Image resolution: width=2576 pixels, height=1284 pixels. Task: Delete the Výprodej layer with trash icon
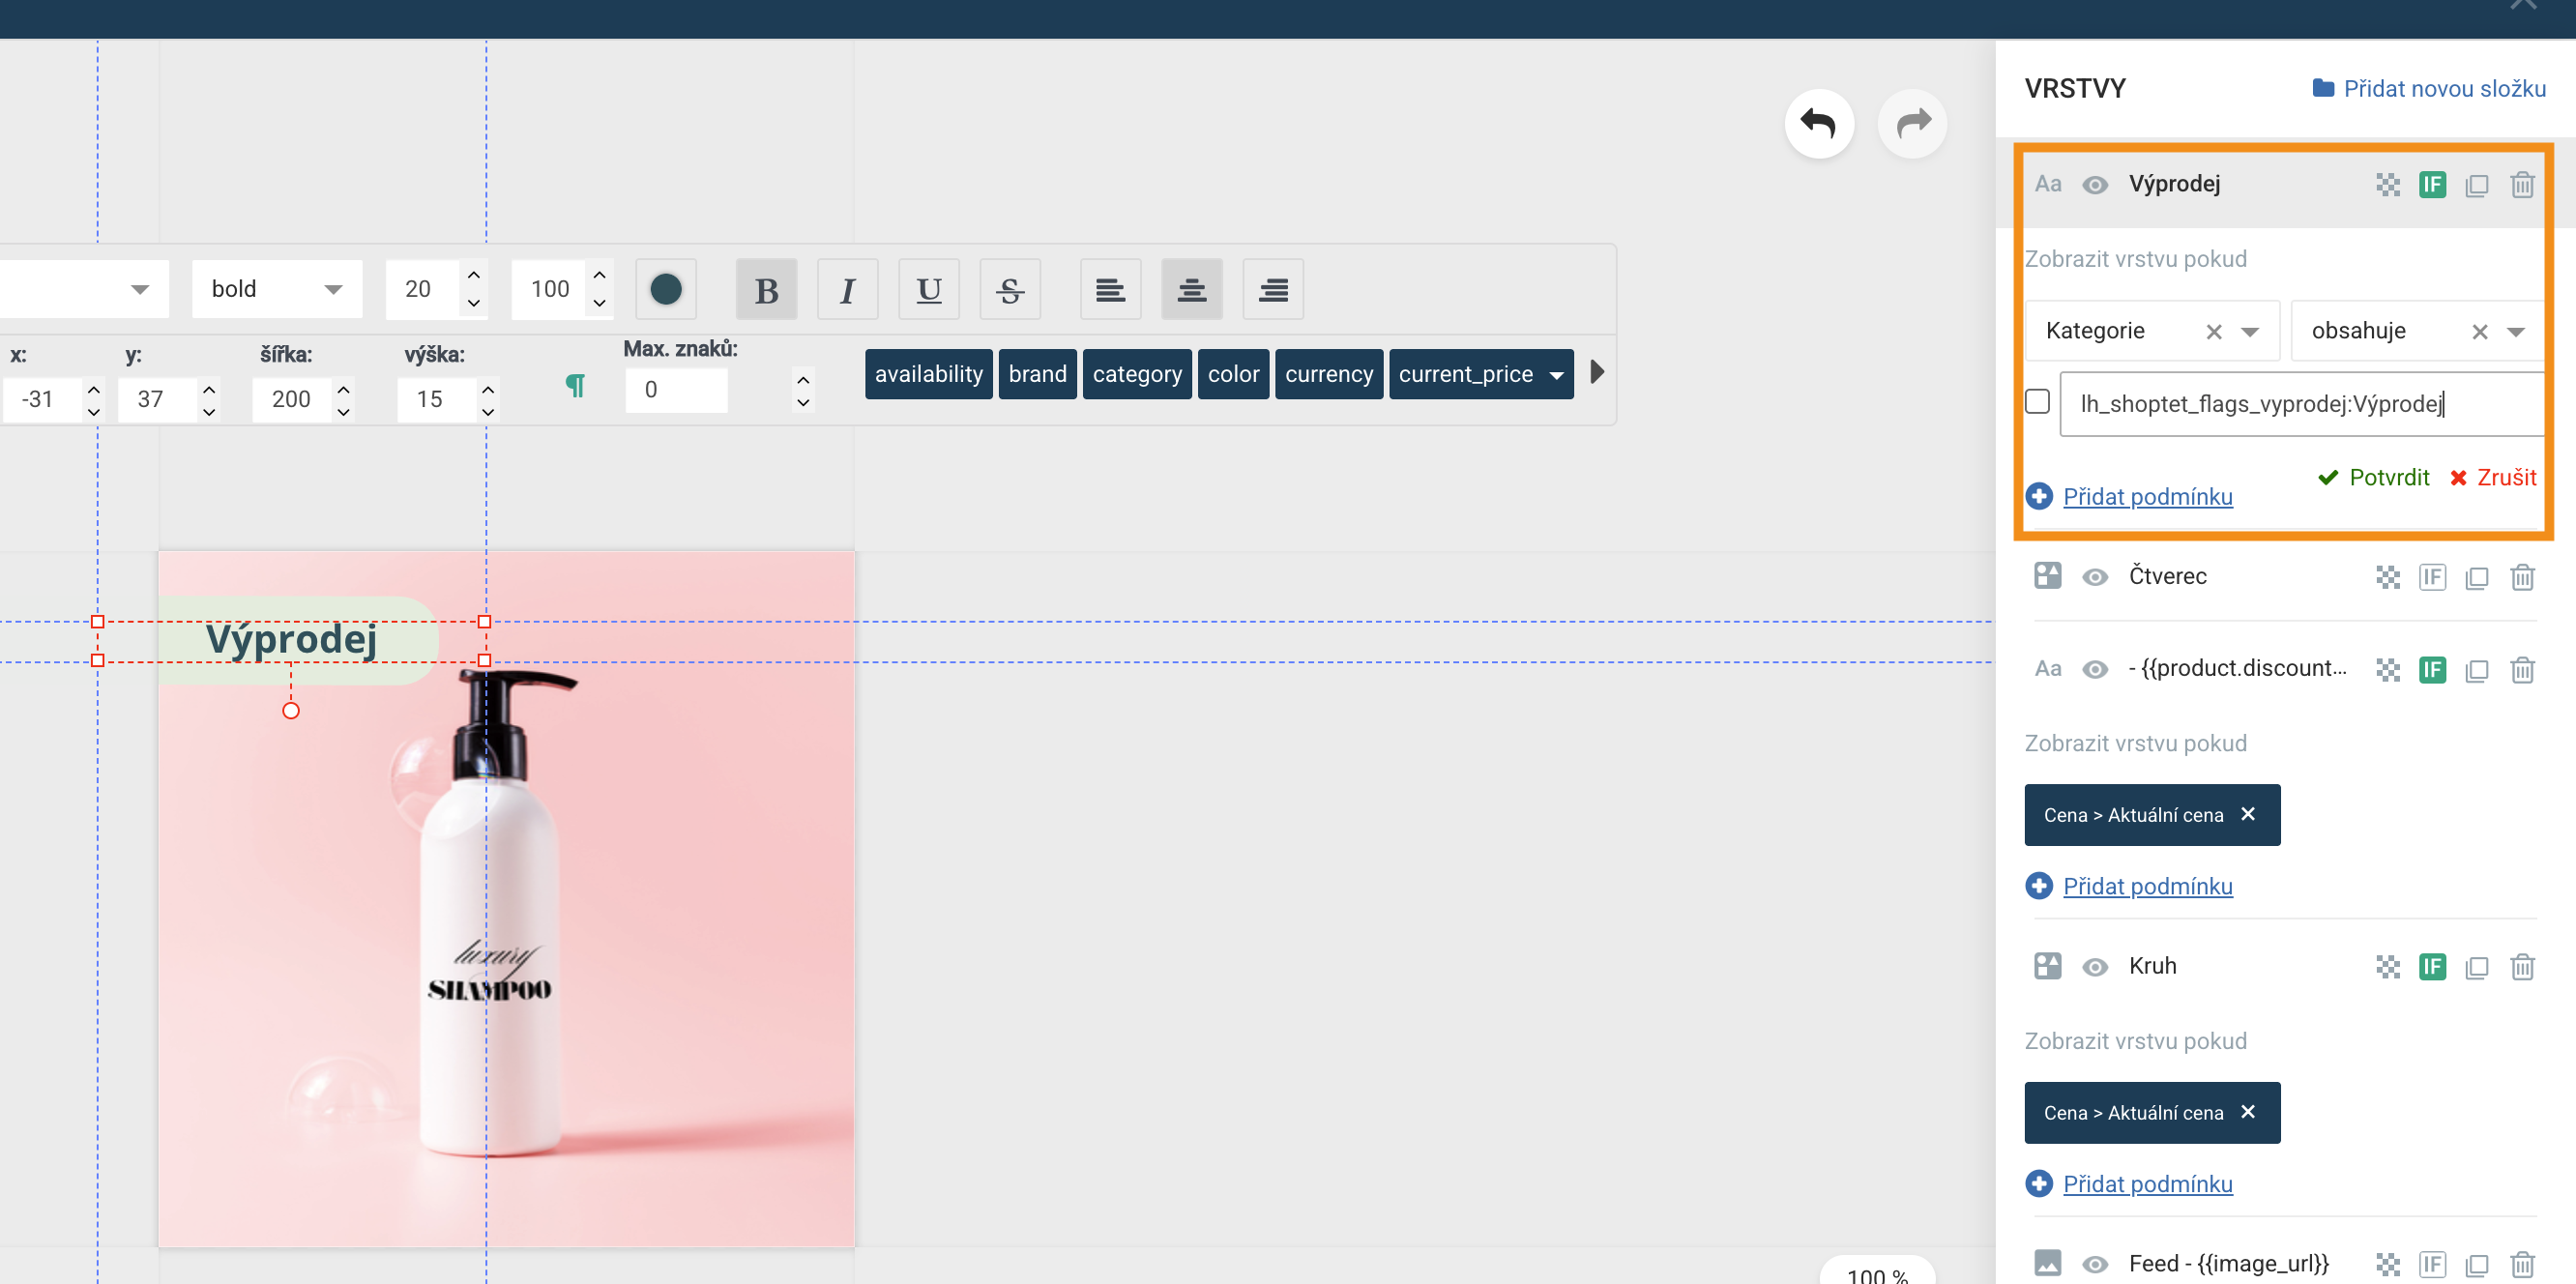(x=2521, y=184)
